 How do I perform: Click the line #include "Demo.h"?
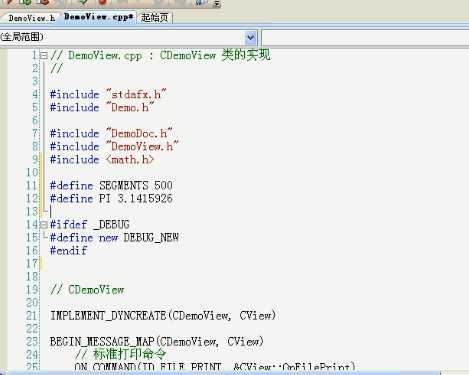(102, 108)
